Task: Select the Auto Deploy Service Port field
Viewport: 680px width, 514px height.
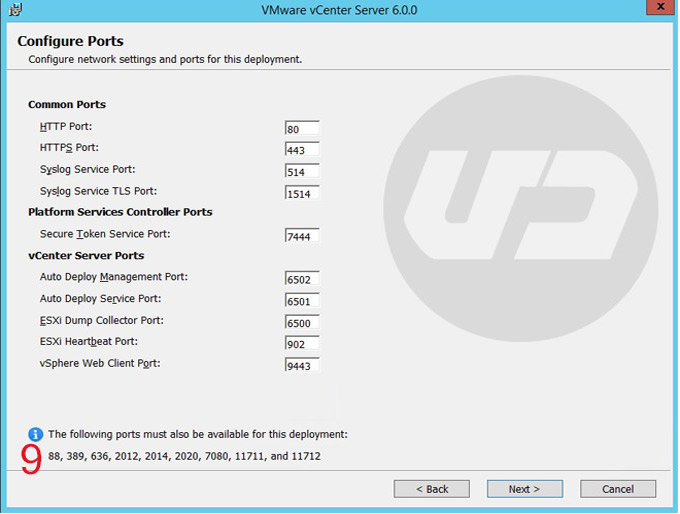Action: click(x=302, y=301)
